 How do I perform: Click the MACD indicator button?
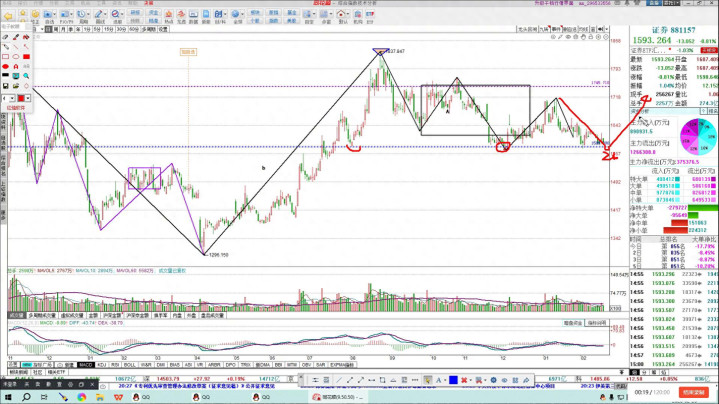pyautogui.click(x=86, y=365)
